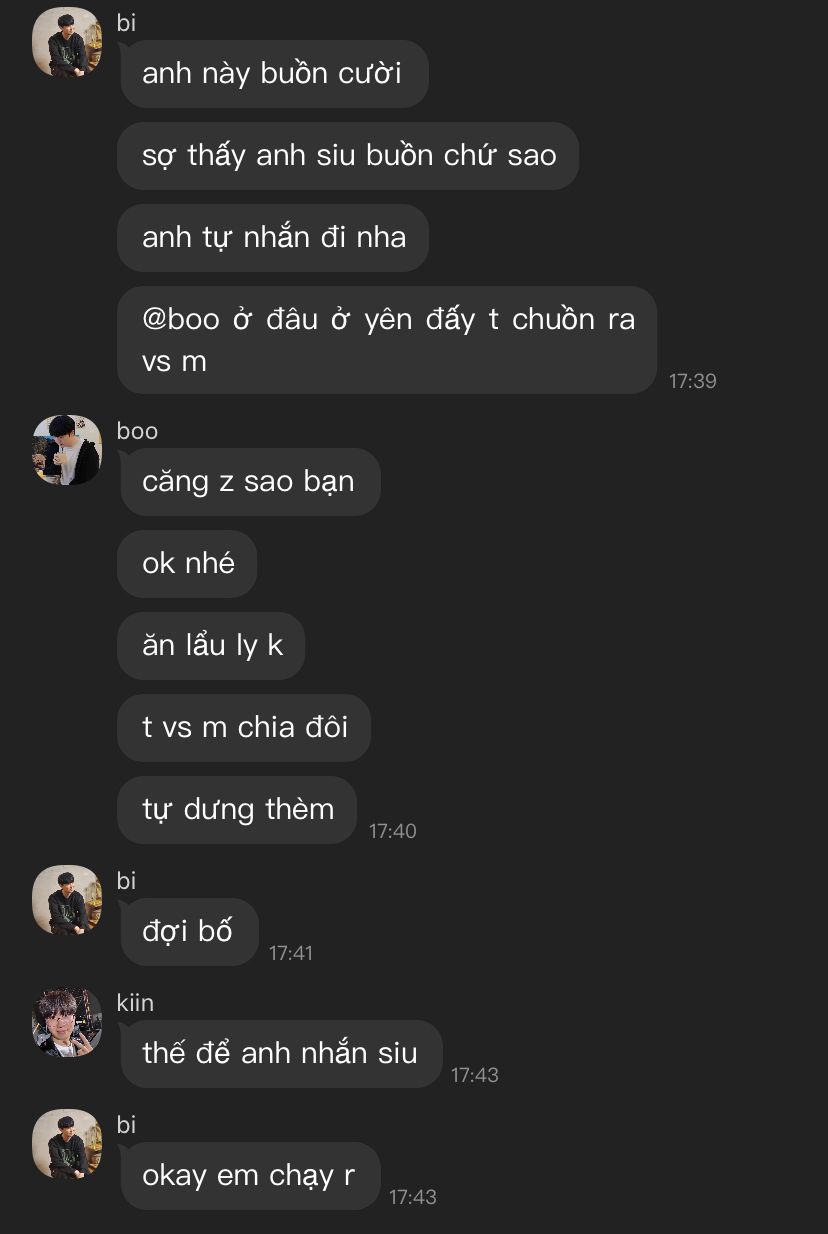Open kiin's profile avatar
This screenshot has height=1234, width=828.
(x=67, y=1022)
